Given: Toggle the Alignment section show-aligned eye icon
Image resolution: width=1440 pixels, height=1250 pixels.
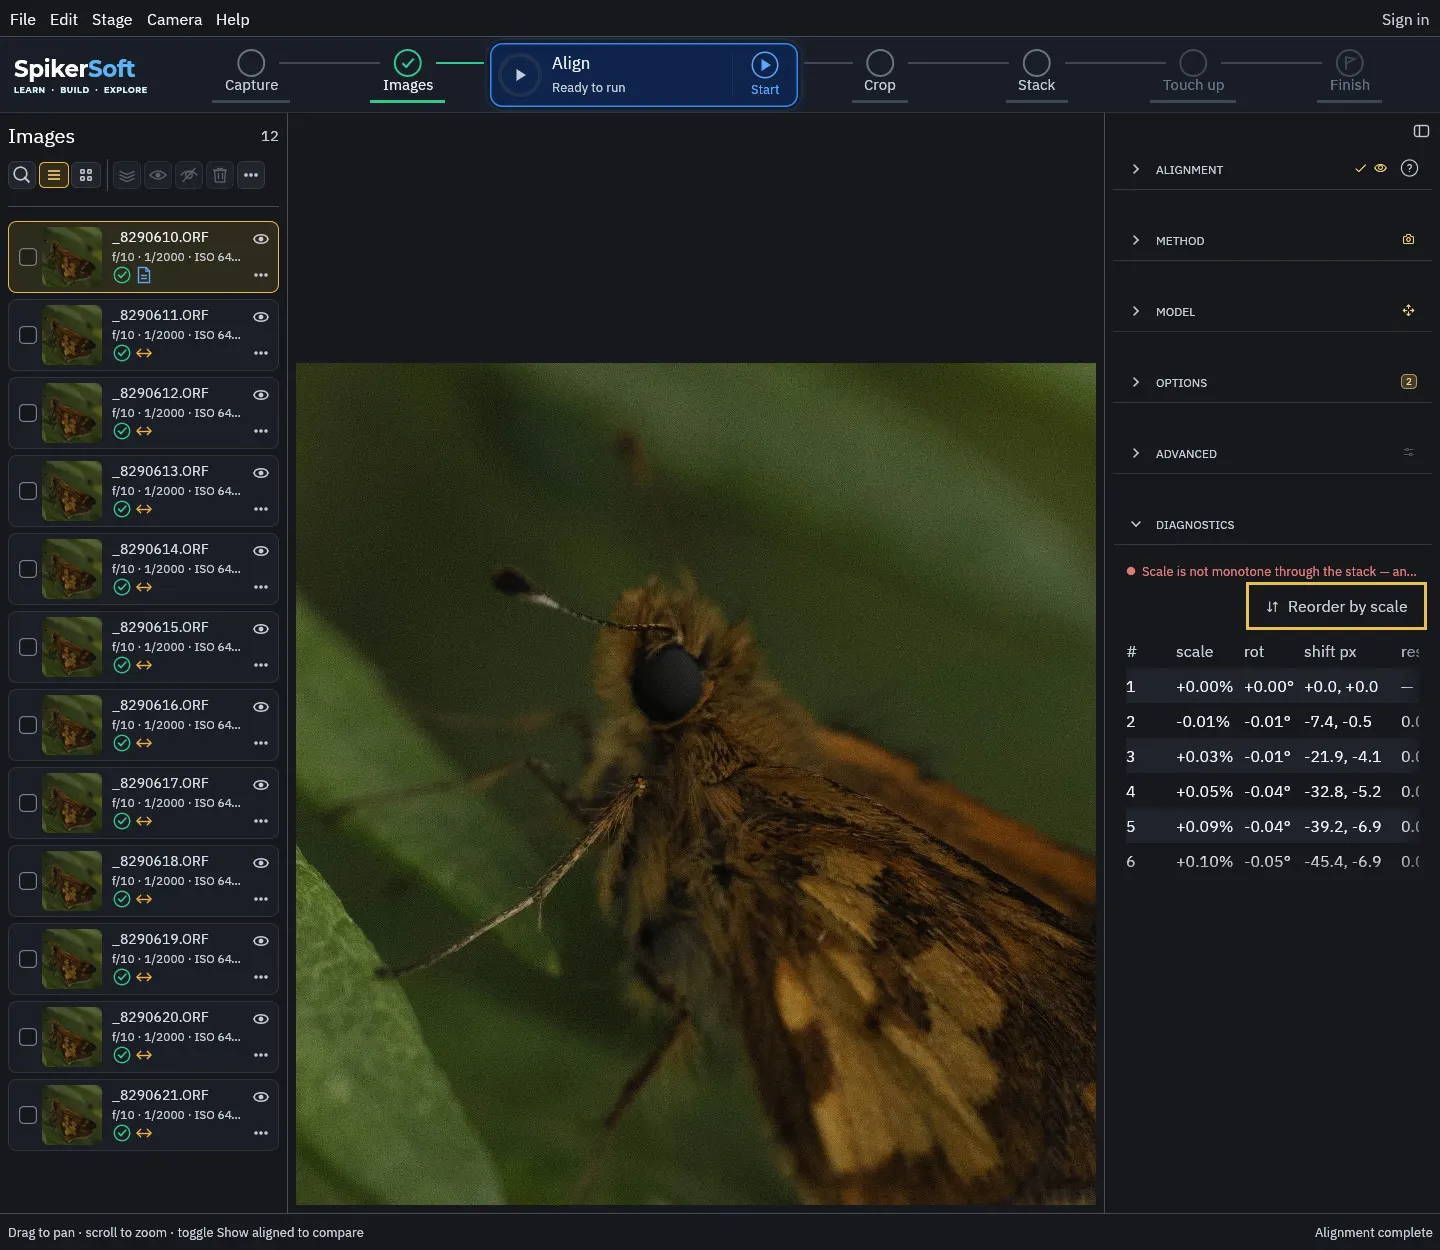Looking at the screenshot, I should point(1380,168).
